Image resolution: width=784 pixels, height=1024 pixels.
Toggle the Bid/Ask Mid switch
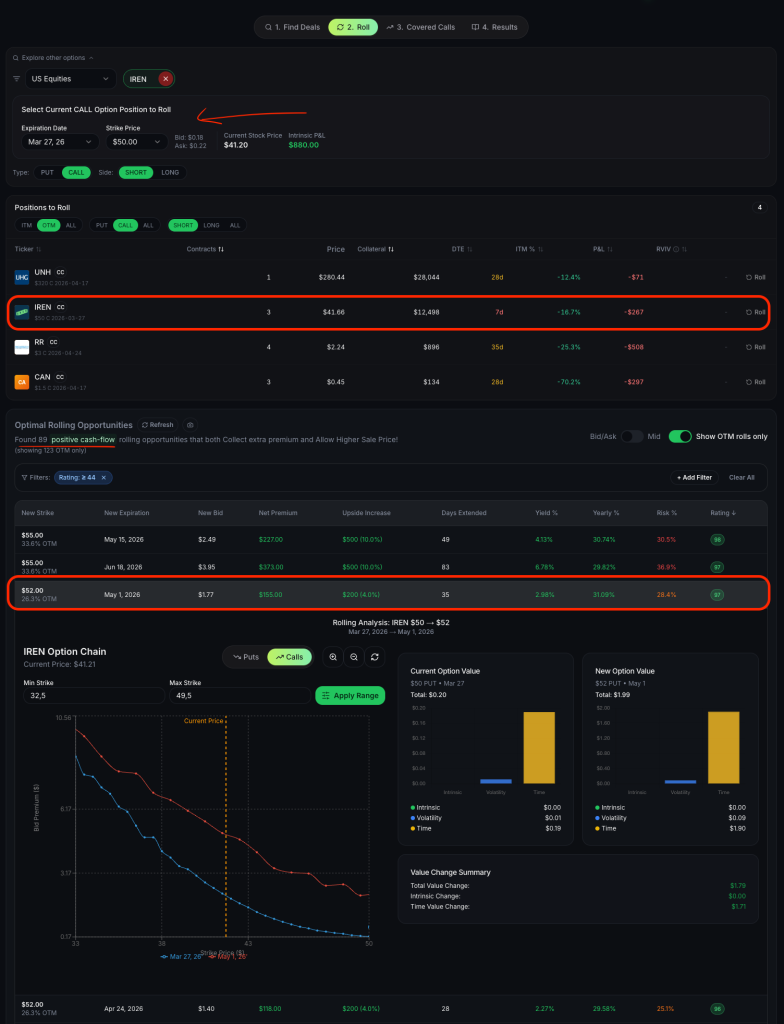tap(632, 436)
